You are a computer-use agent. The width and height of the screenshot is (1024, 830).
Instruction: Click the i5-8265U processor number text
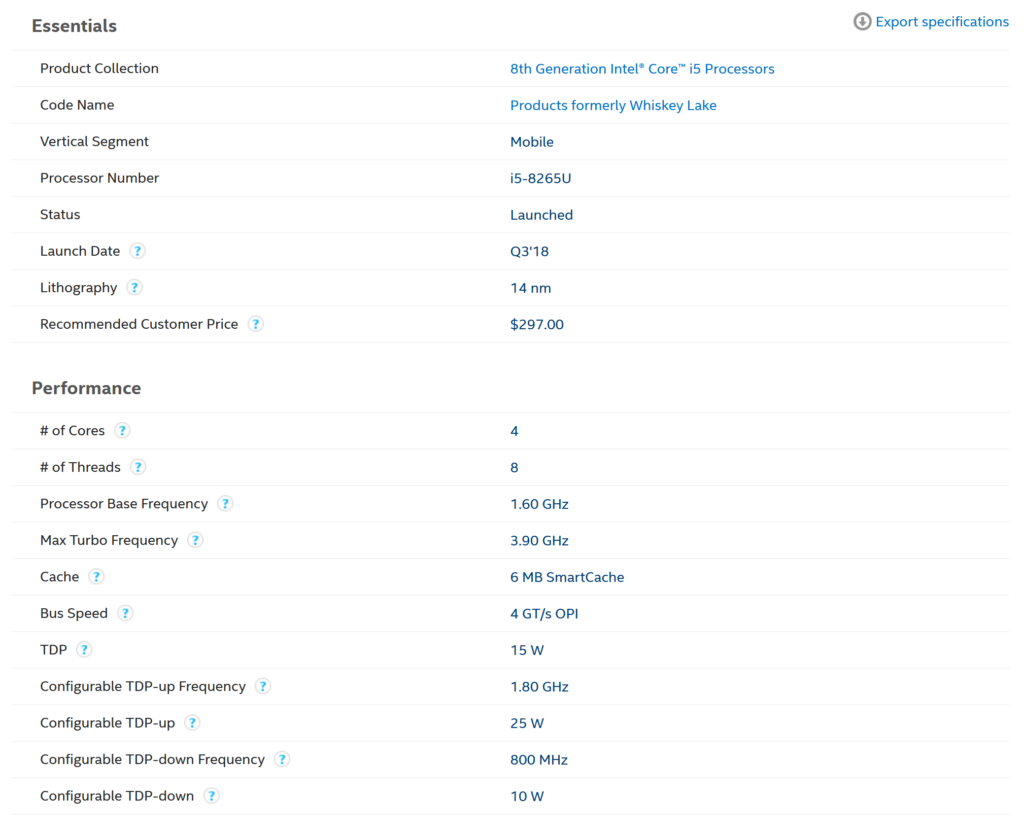coord(540,178)
